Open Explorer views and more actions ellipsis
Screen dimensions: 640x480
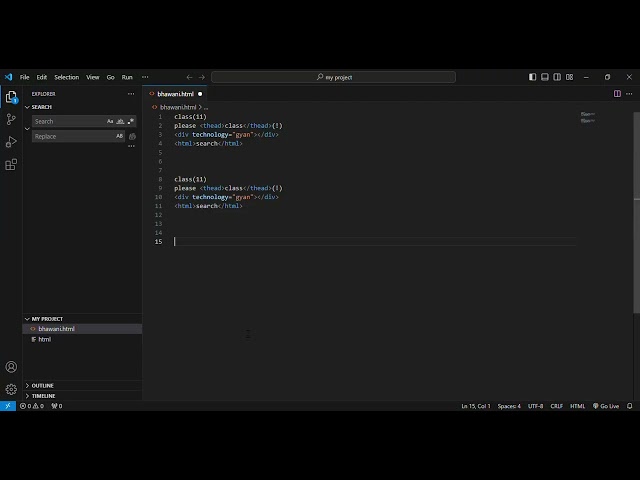click(x=131, y=93)
